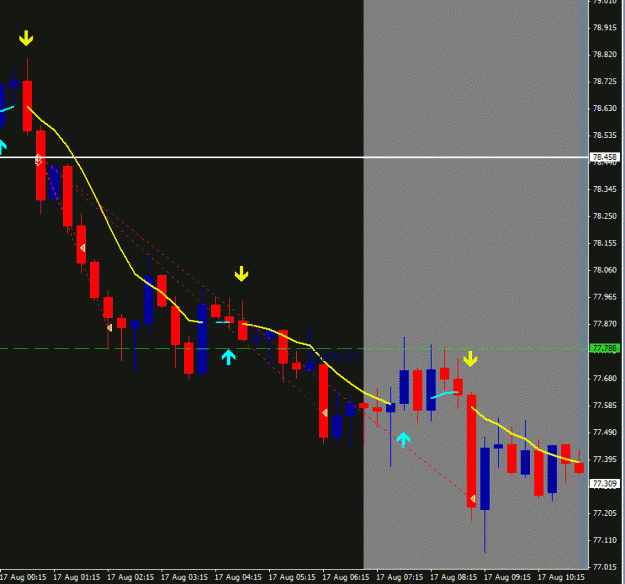This screenshot has width=625, height=584.
Task: Click the short cyan line segment near 08:15 candles
Action: pos(444,395)
